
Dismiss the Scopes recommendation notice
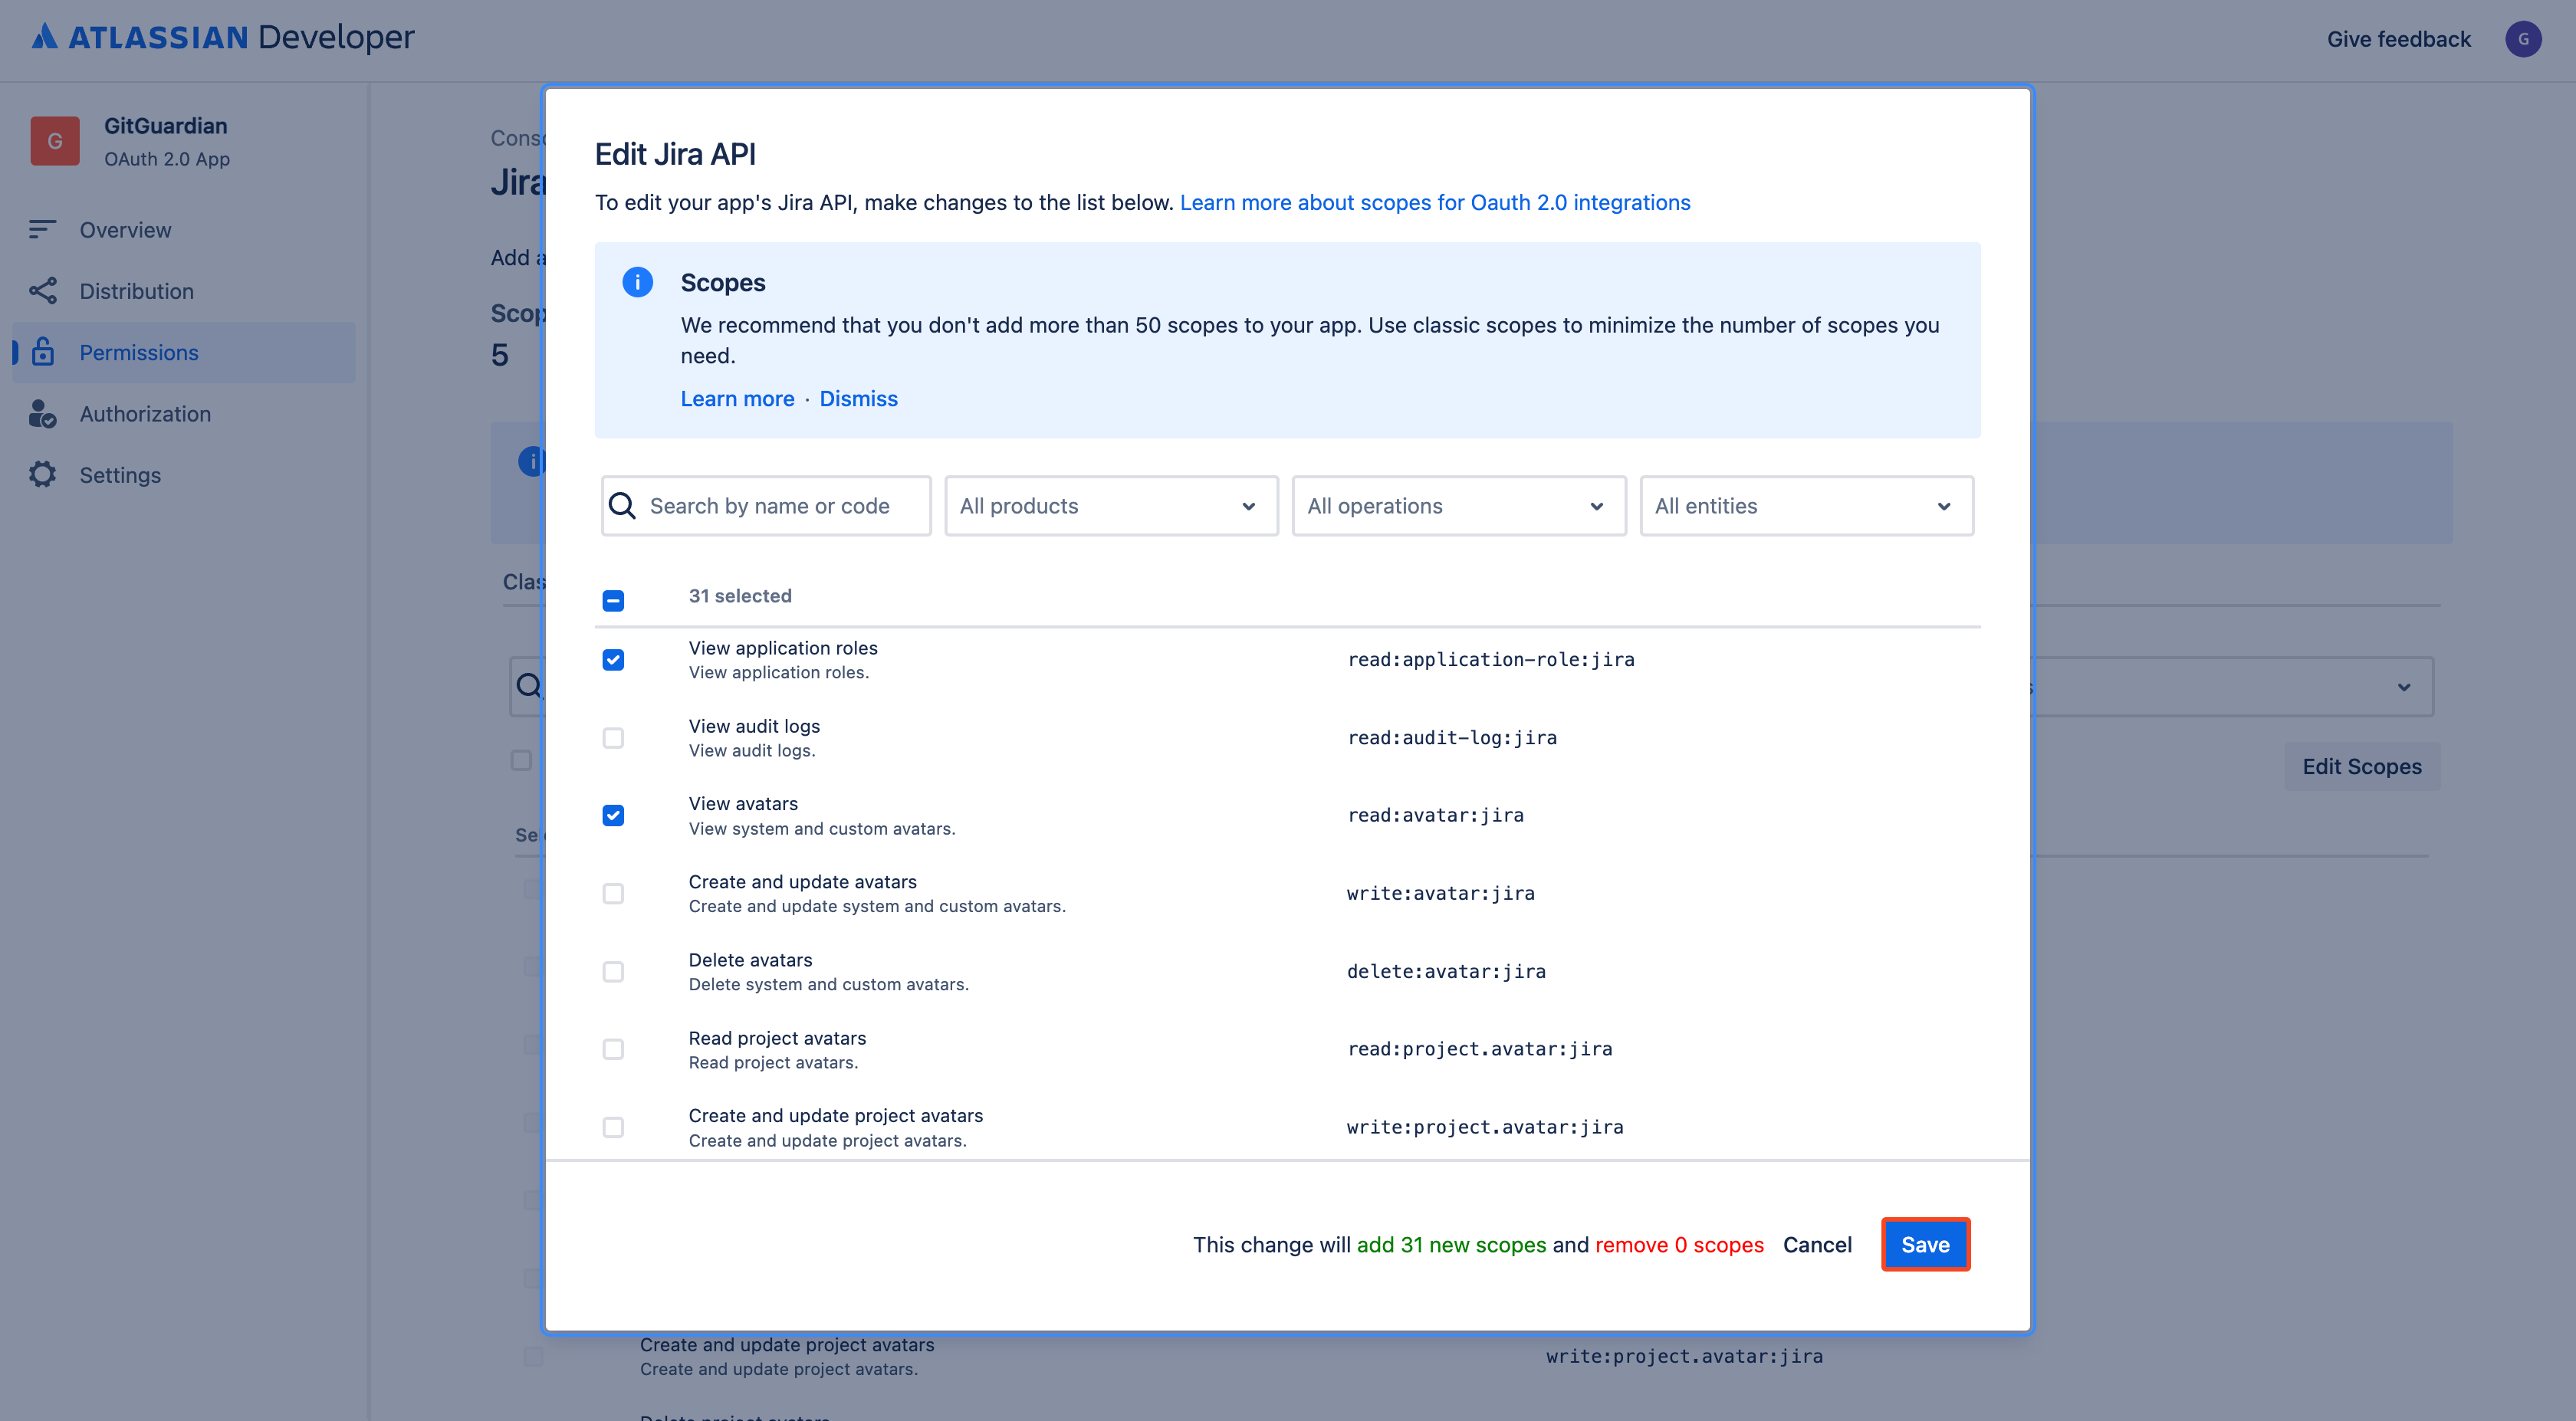[x=858, y=399]
